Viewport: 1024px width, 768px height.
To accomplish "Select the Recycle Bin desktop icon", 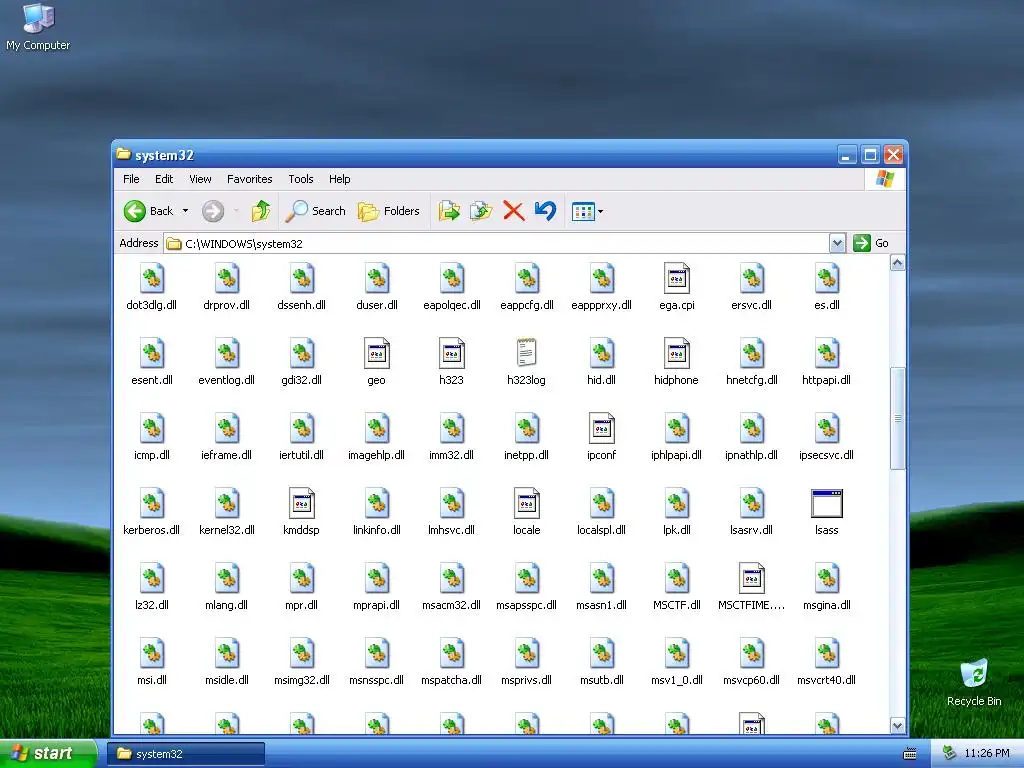I will click(x=974, y=673).
